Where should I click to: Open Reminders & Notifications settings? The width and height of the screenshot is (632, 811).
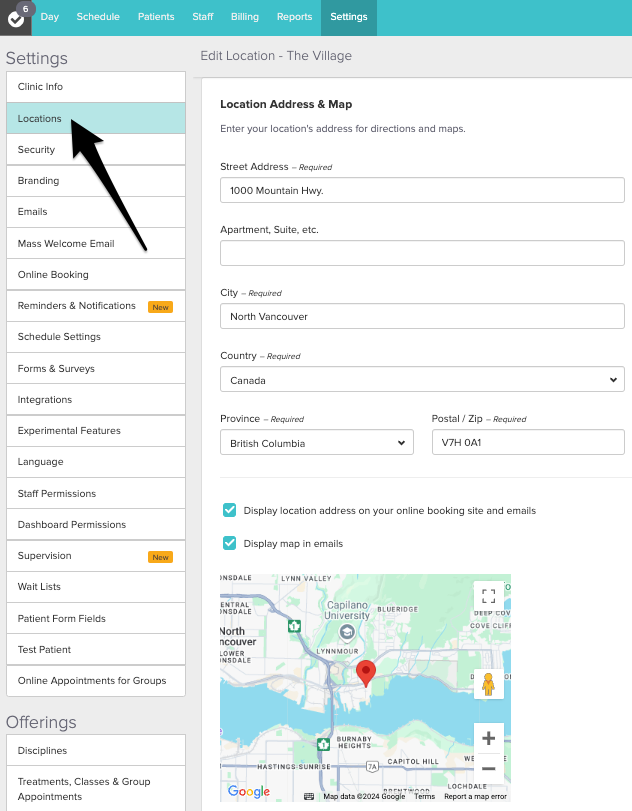96,306
